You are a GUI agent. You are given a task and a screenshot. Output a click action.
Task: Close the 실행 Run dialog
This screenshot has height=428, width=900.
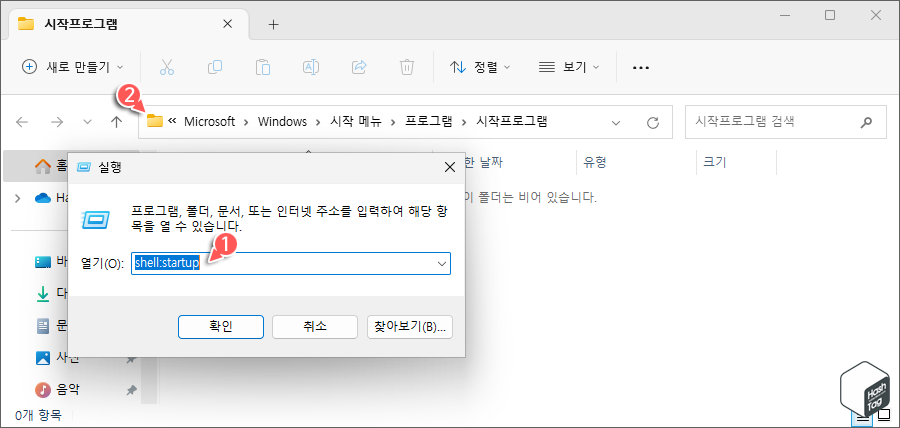450,168
